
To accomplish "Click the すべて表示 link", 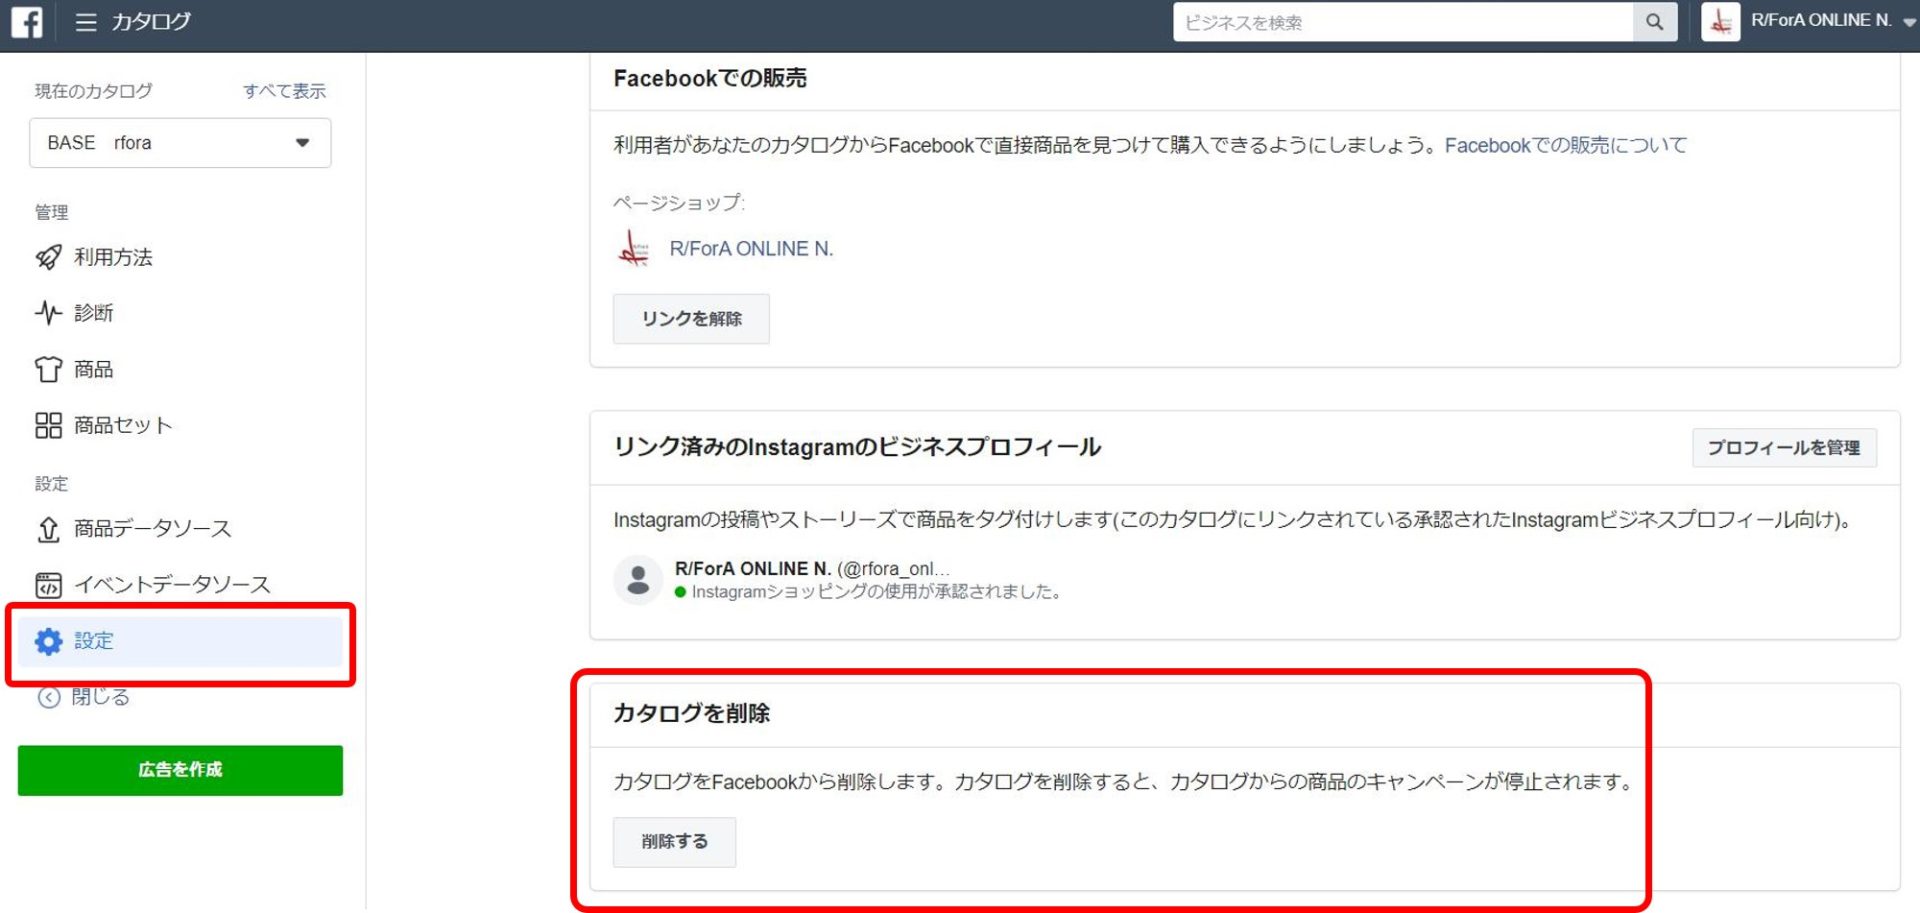I will pos(285,91).
